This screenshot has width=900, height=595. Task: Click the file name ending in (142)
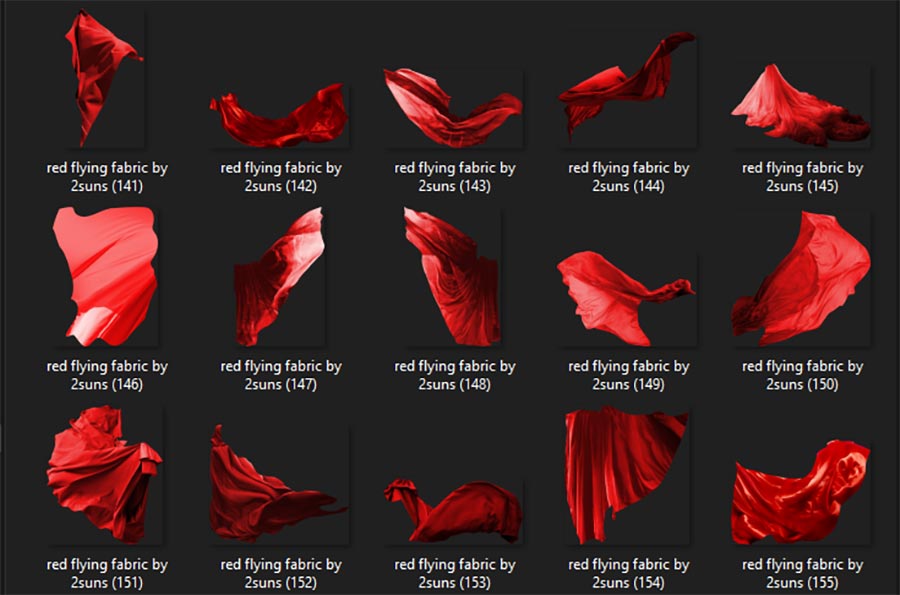[281, 177]
